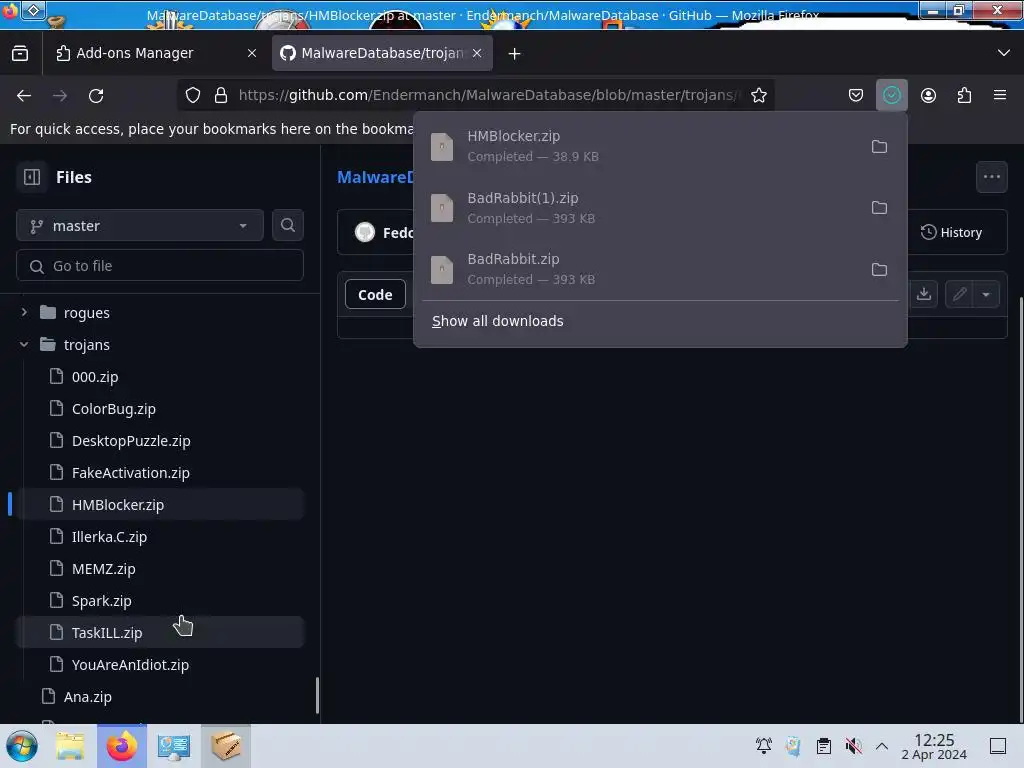Open the downloaded BadRabbit(1).zip entry
1024x768 pixels.
[640, 208]
